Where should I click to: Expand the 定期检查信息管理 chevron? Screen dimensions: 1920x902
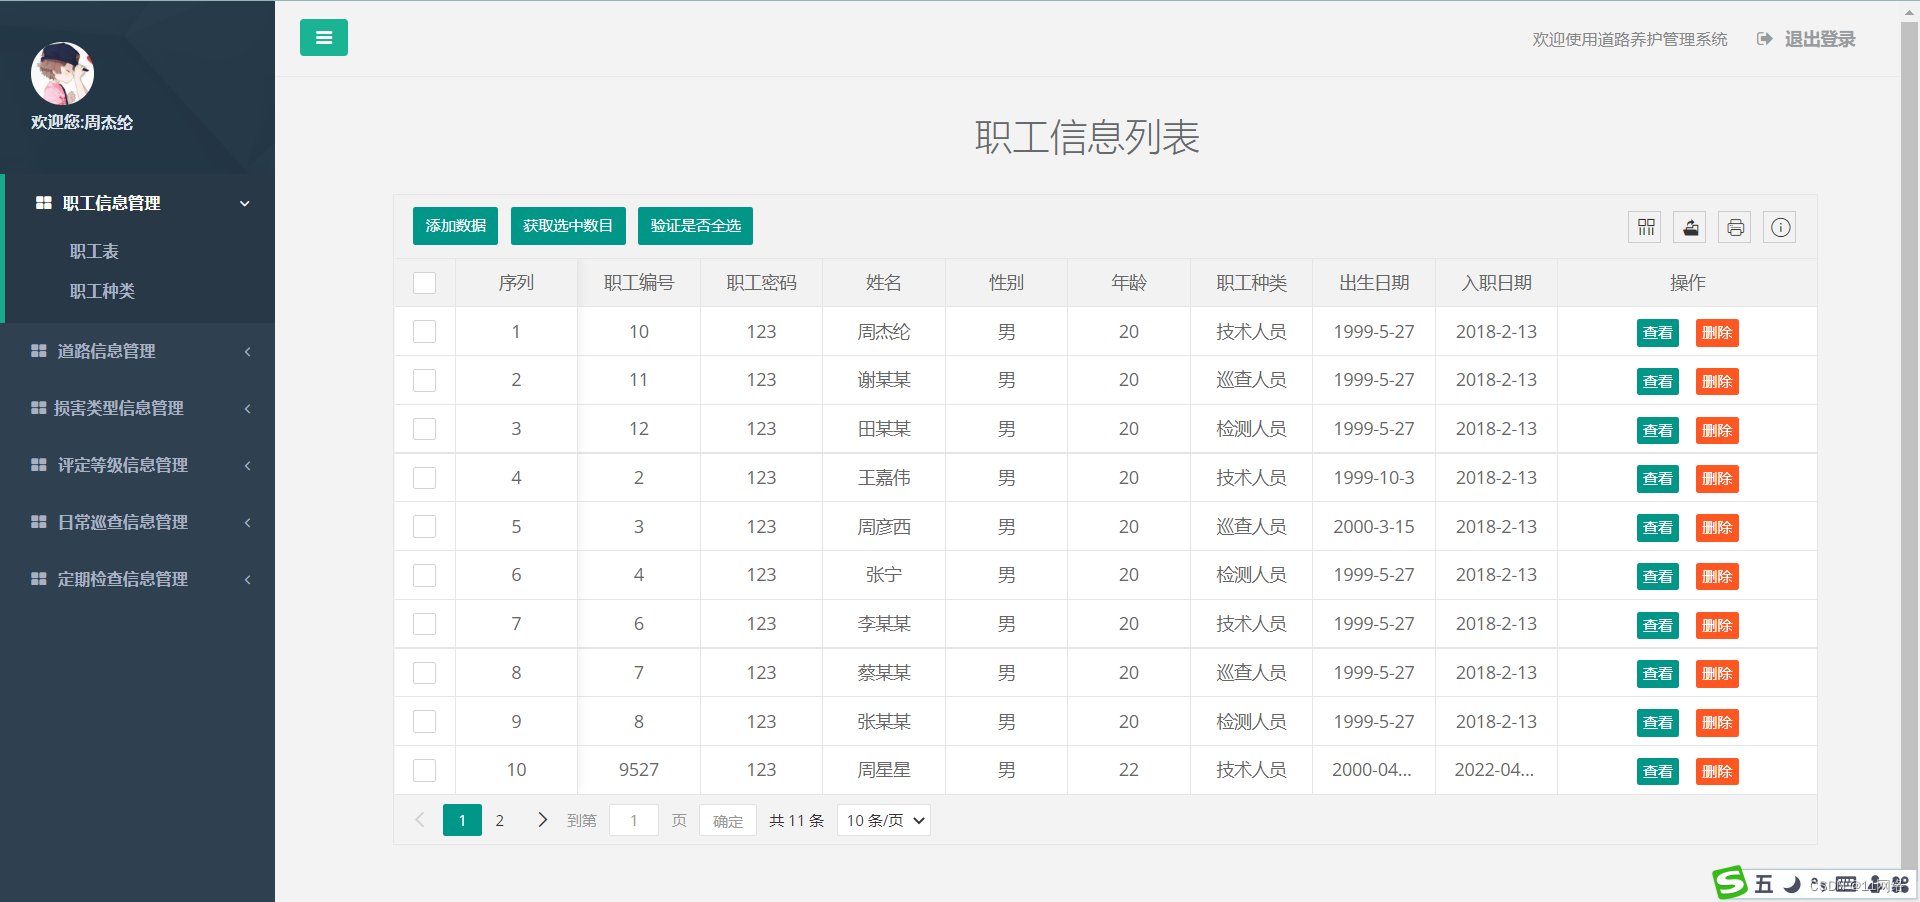(247, 580)
